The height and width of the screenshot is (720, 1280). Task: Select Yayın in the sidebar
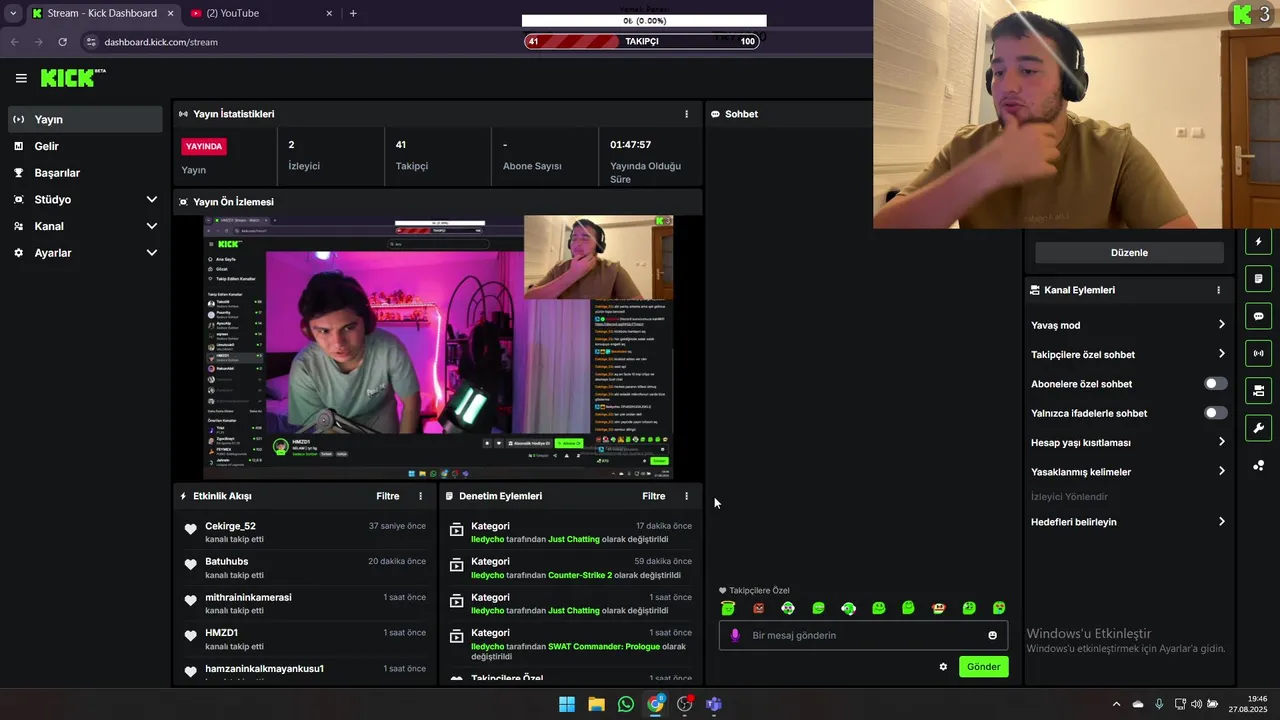pyautogui.click(x=84, y=119)
